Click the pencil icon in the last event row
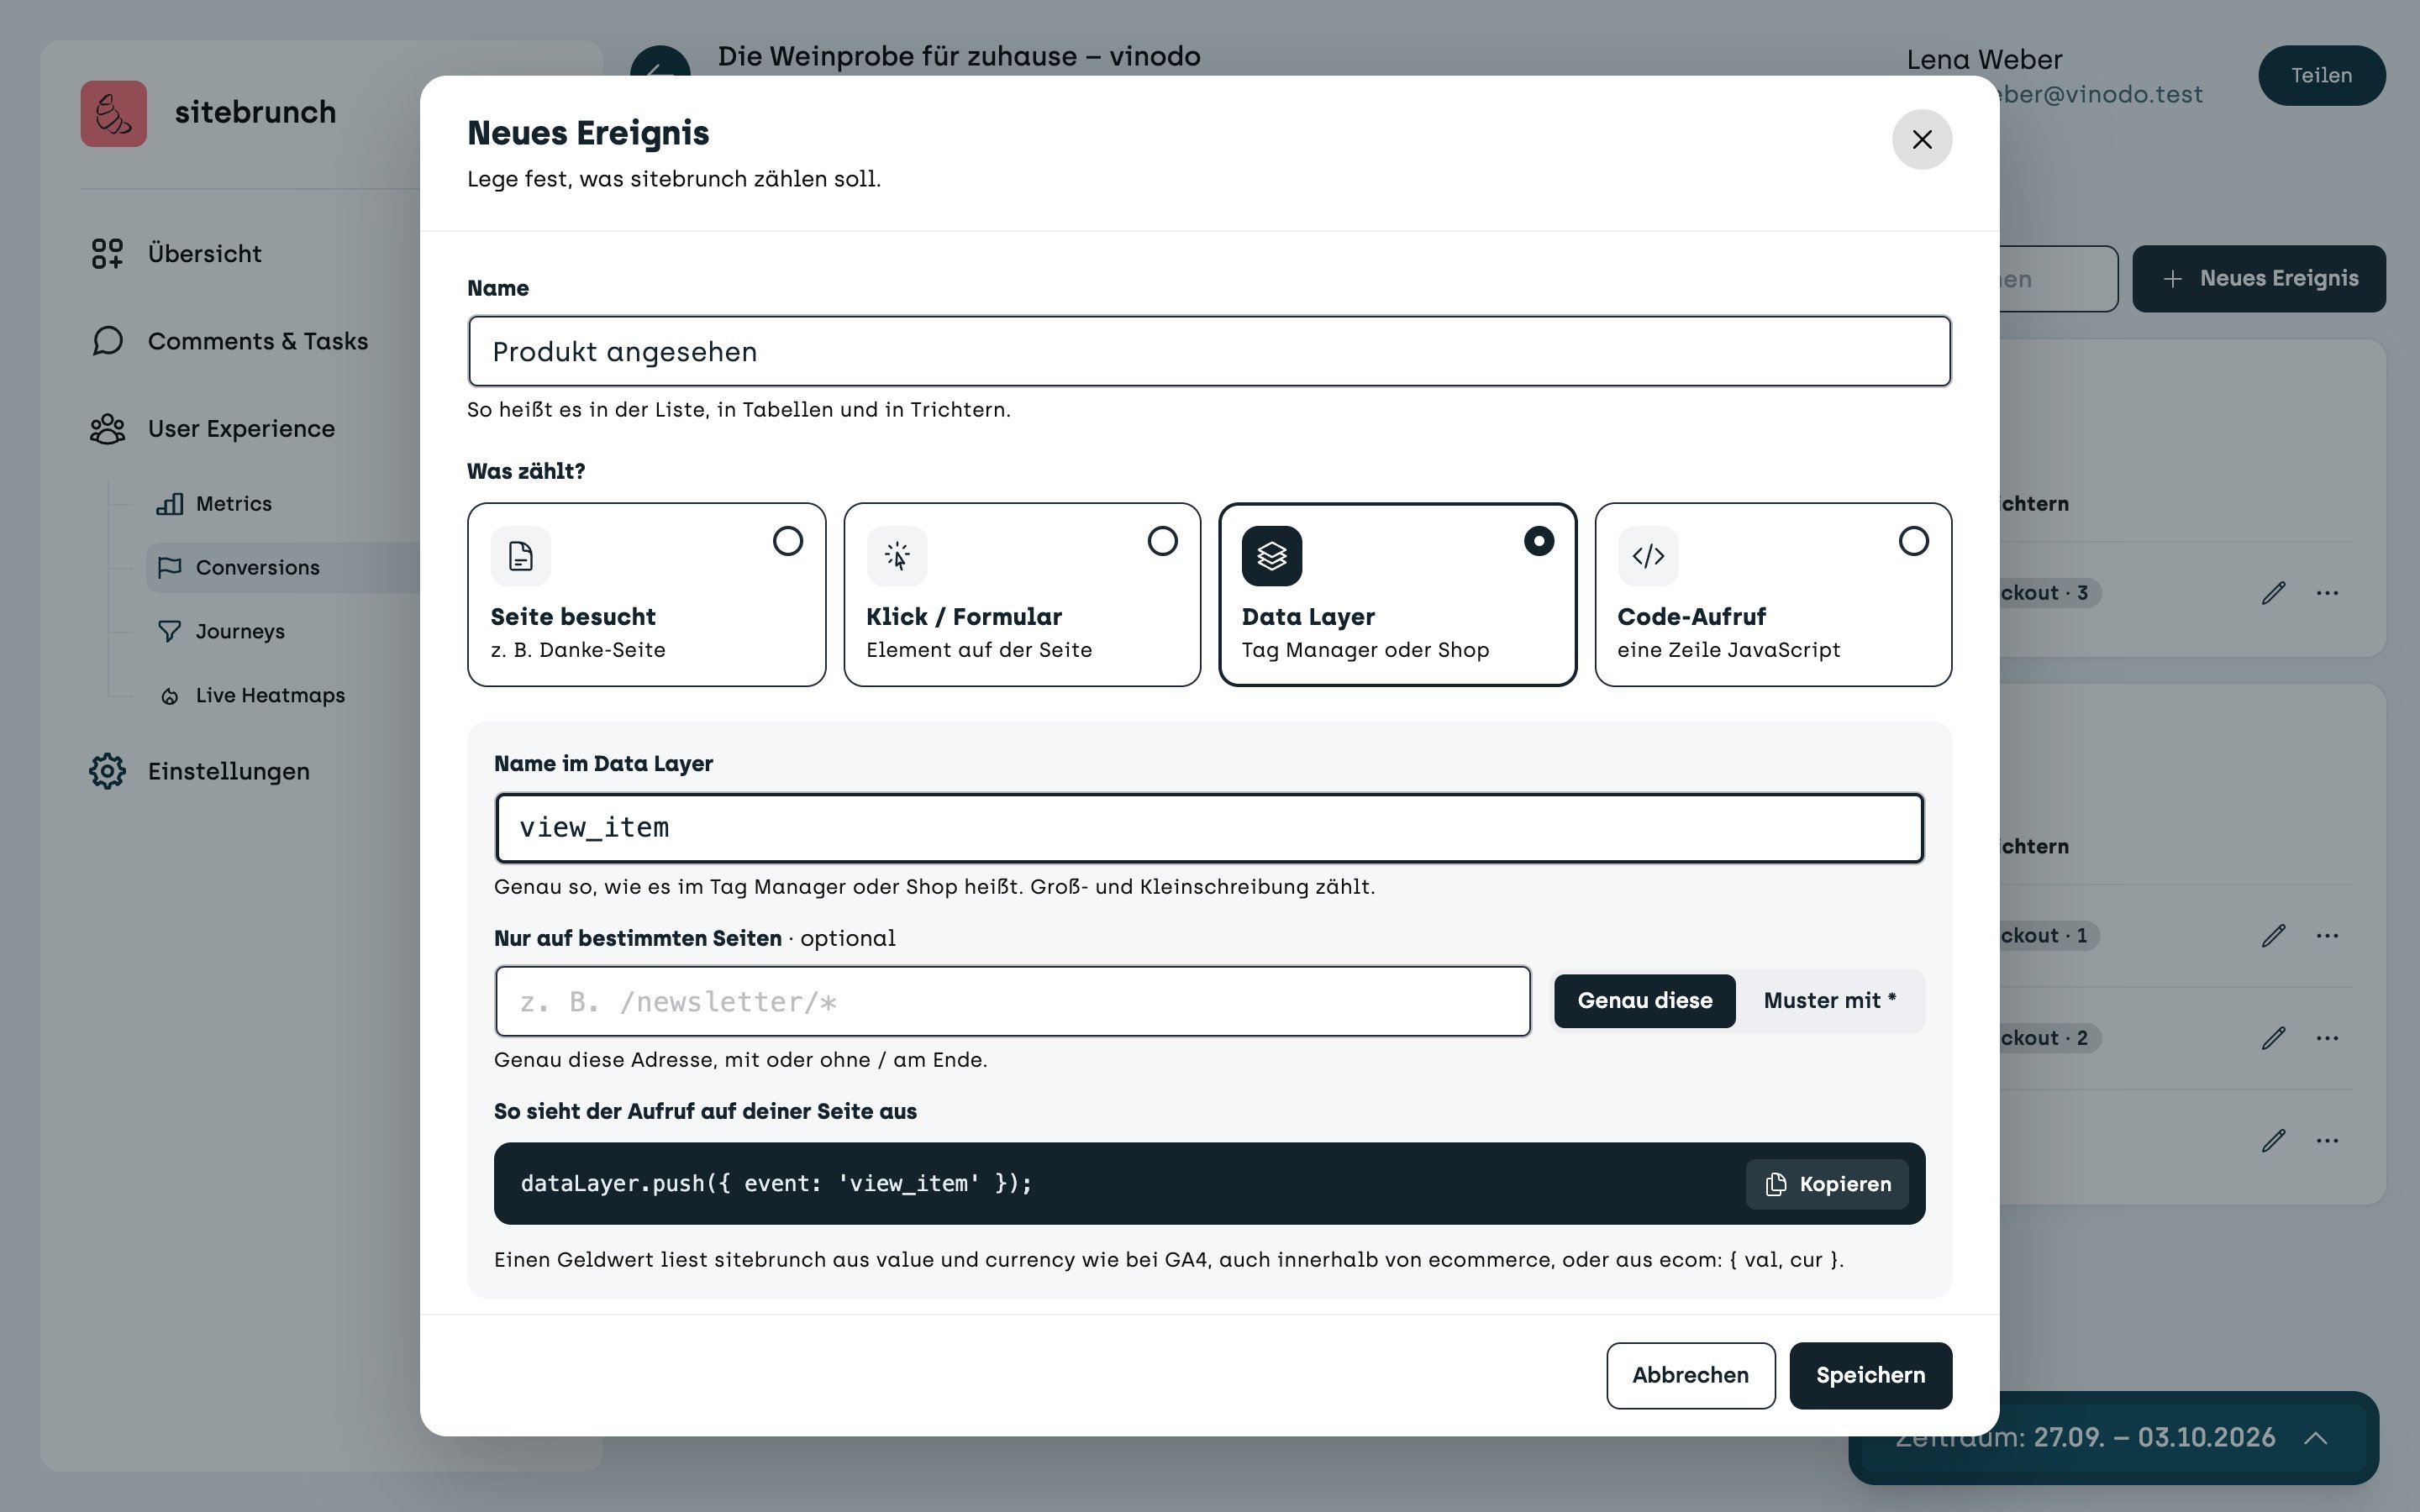 pyautogui.click(x=2273, y=1141)
